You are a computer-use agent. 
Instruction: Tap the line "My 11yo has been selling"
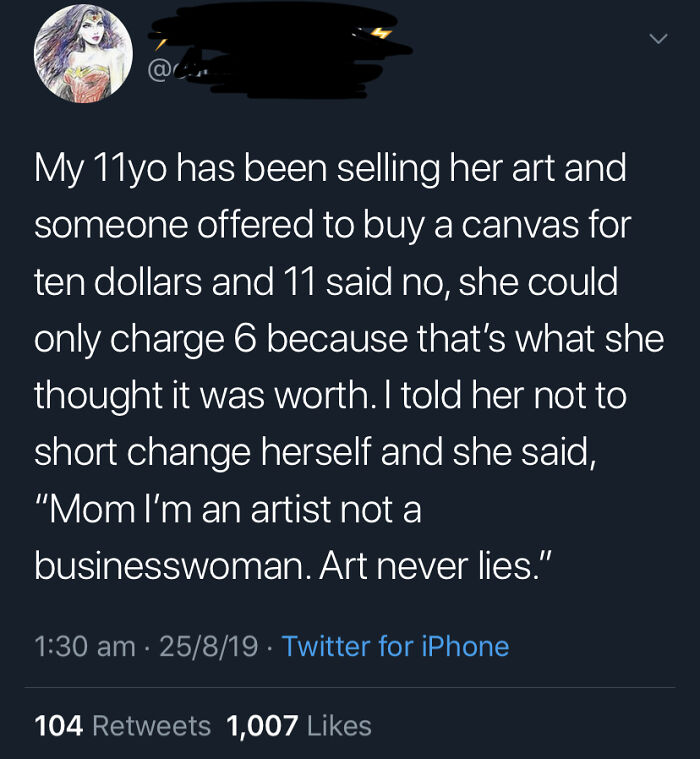click(237, 168)
